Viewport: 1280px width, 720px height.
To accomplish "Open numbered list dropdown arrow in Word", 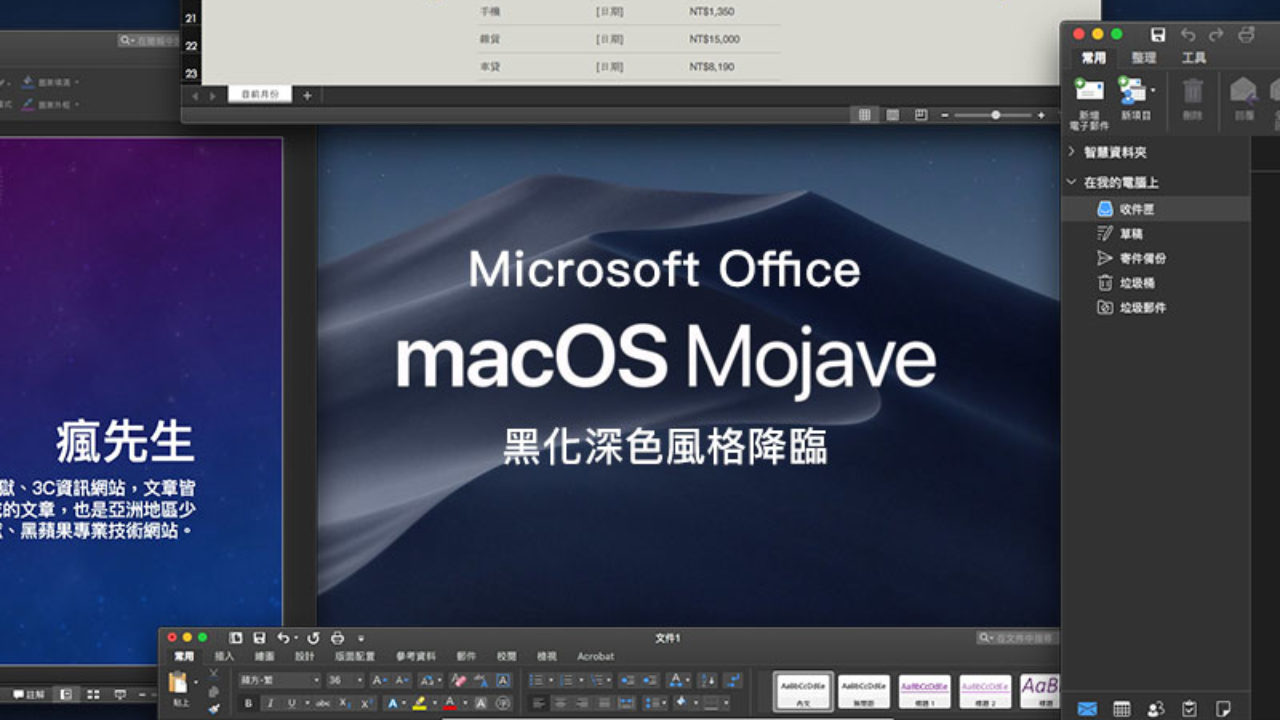I will [x=580, y=680].
